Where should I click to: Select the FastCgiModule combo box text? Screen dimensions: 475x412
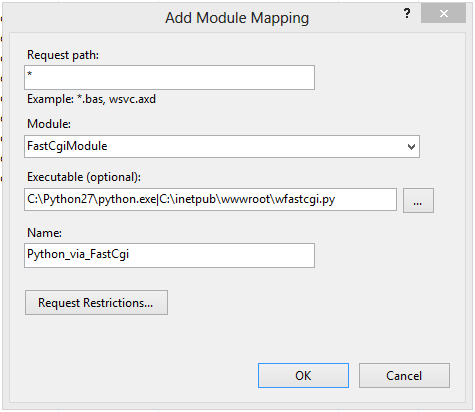pos(67,146)
